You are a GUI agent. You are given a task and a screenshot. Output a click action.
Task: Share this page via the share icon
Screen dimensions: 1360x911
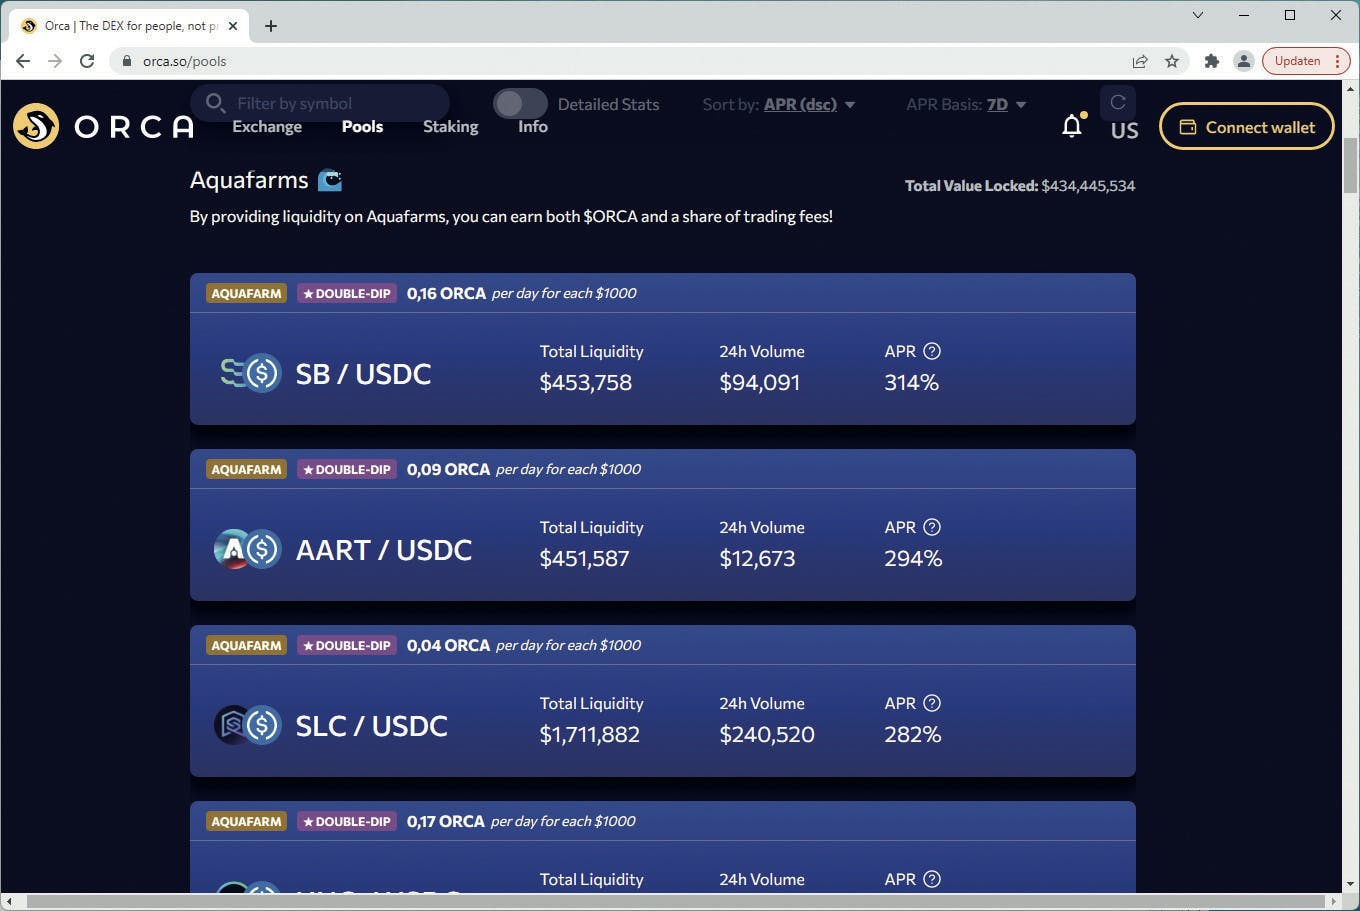coord(1140,61)
